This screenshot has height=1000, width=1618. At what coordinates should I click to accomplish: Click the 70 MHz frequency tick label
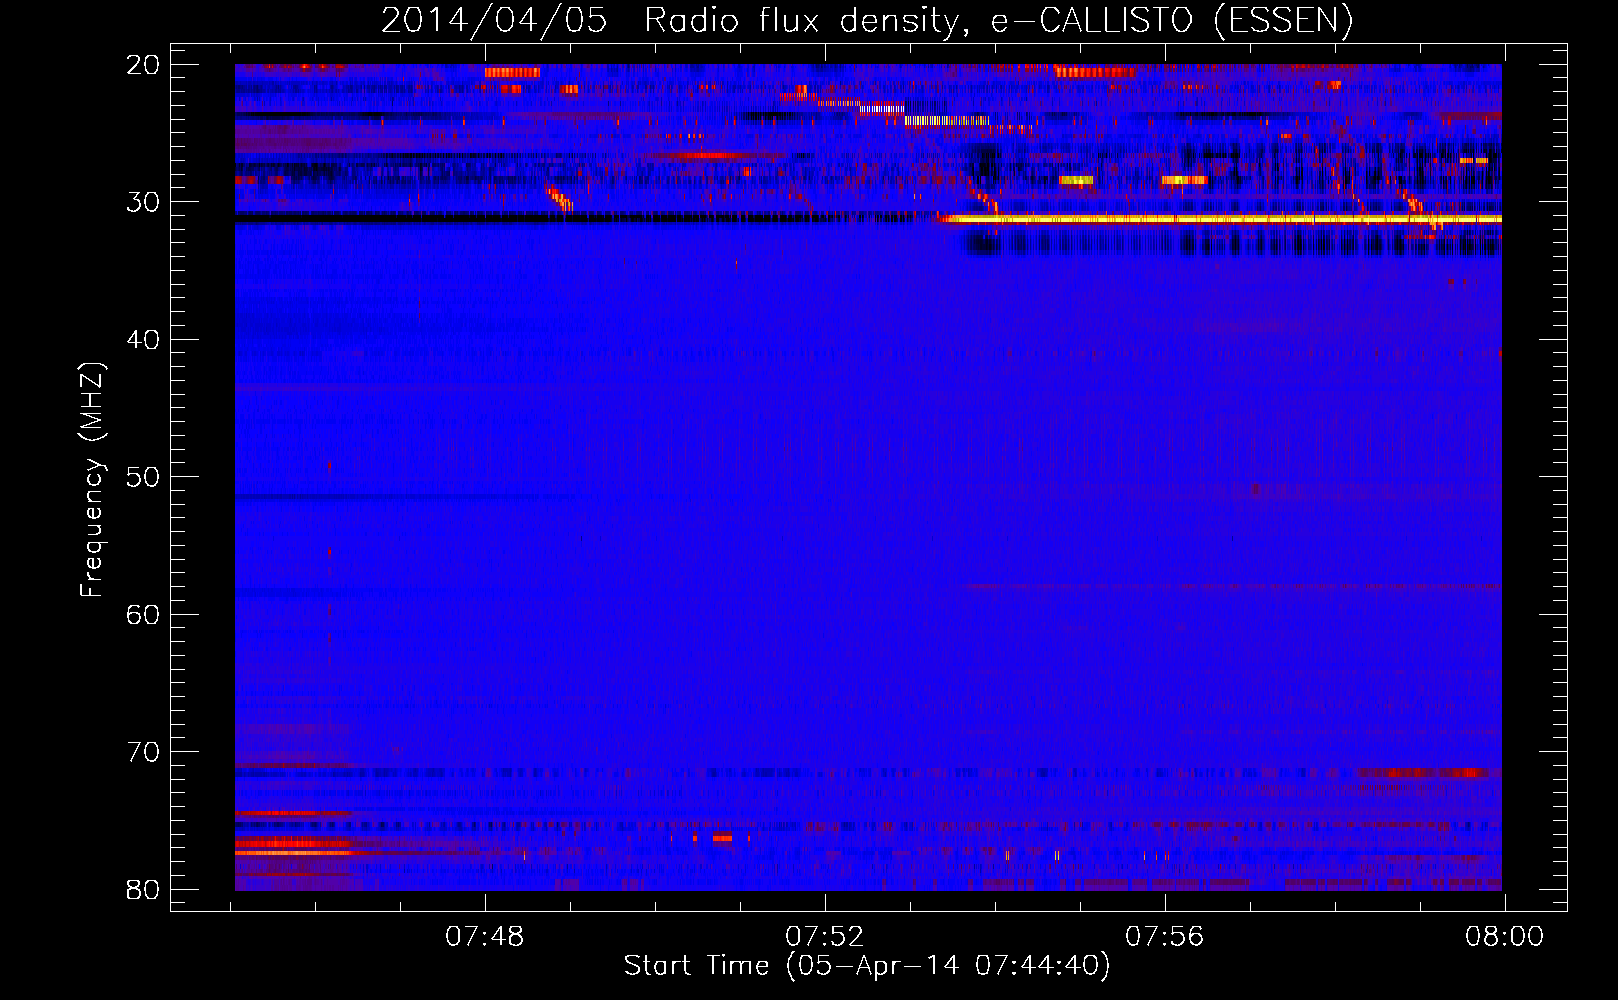click(143, 752)
